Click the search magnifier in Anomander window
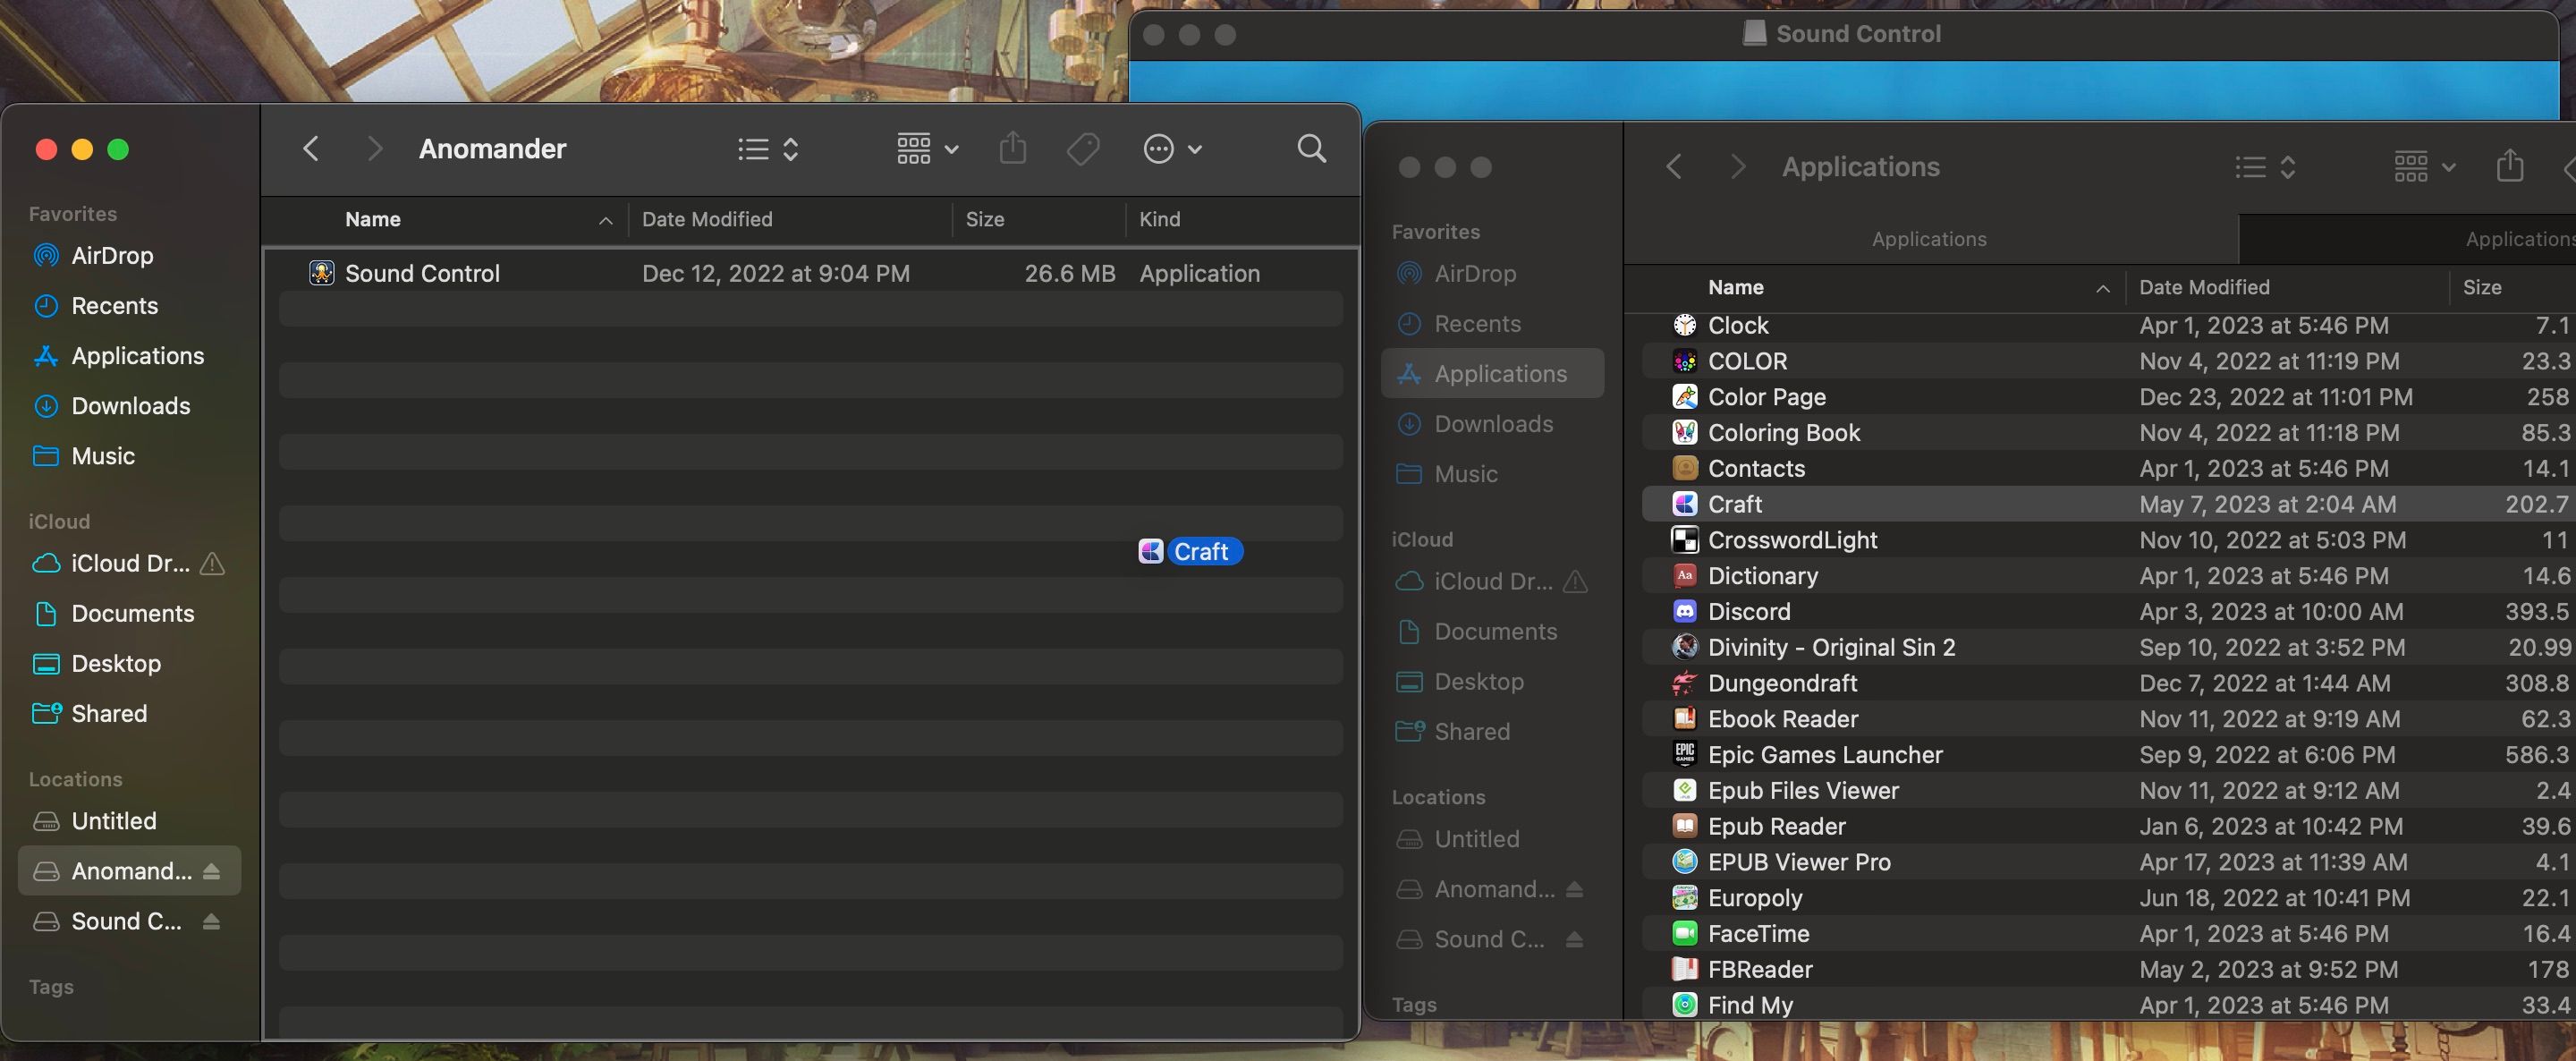This screenshot has height=1061, width=2576. 1311,149
